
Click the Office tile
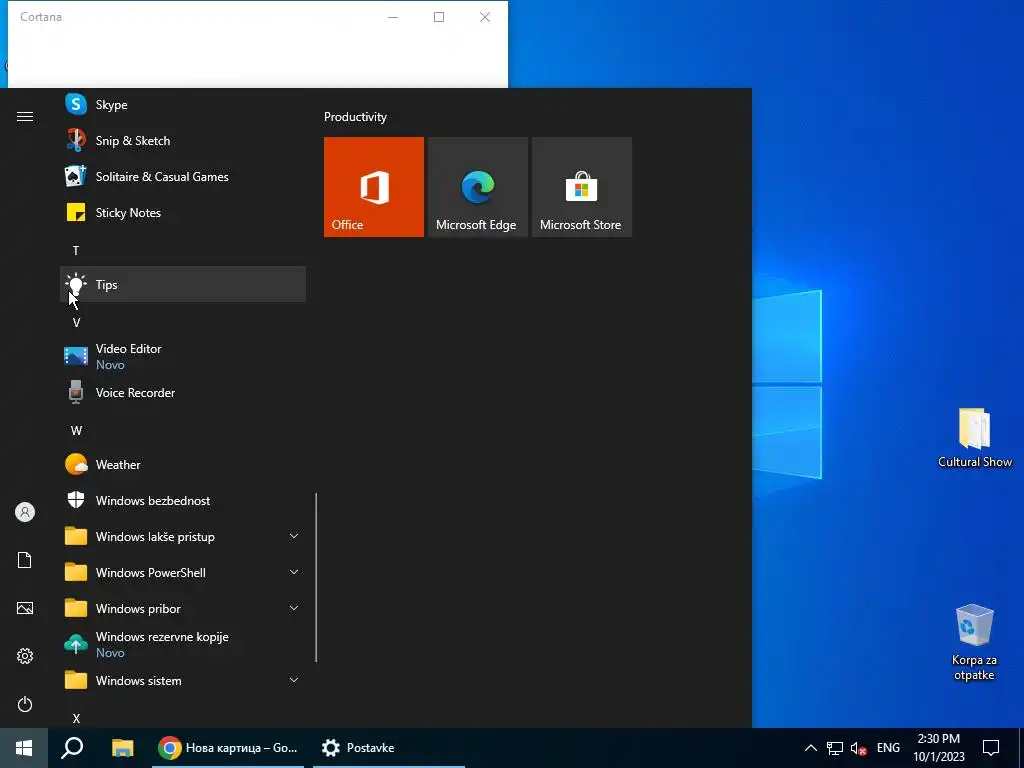point(374,187)
